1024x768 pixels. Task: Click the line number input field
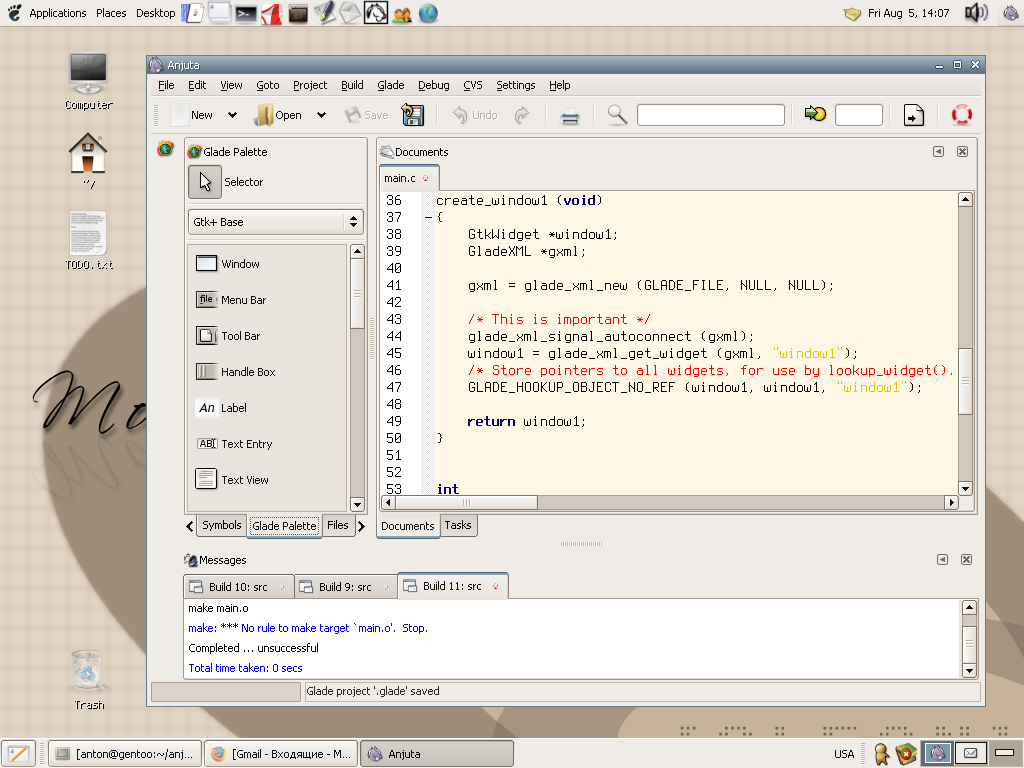click(859, 115)
